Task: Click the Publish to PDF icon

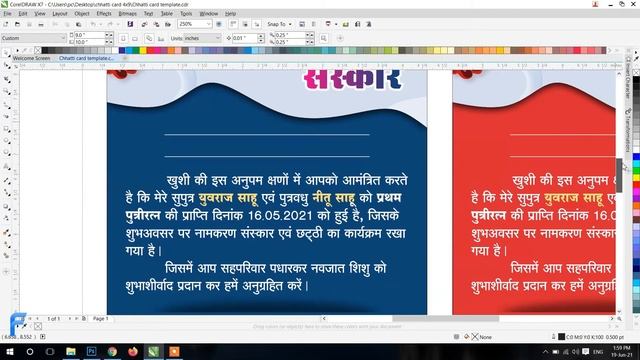Action: 168,24
